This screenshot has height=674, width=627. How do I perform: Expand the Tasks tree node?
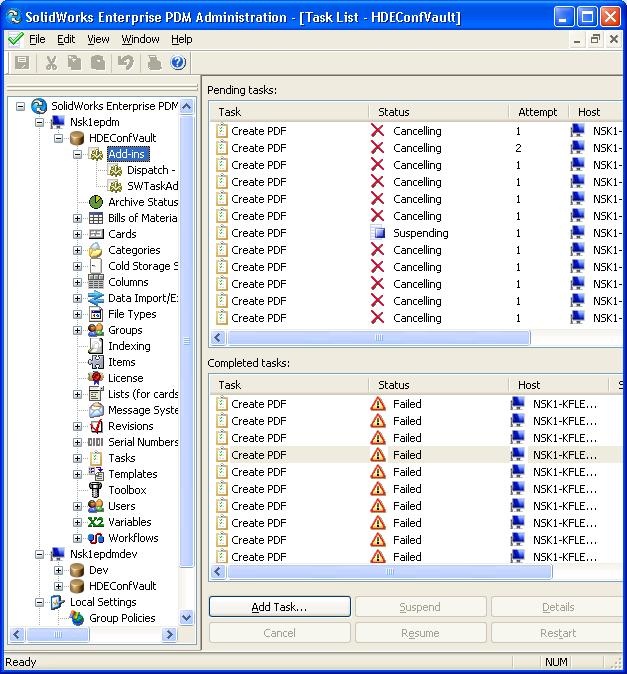77,458
